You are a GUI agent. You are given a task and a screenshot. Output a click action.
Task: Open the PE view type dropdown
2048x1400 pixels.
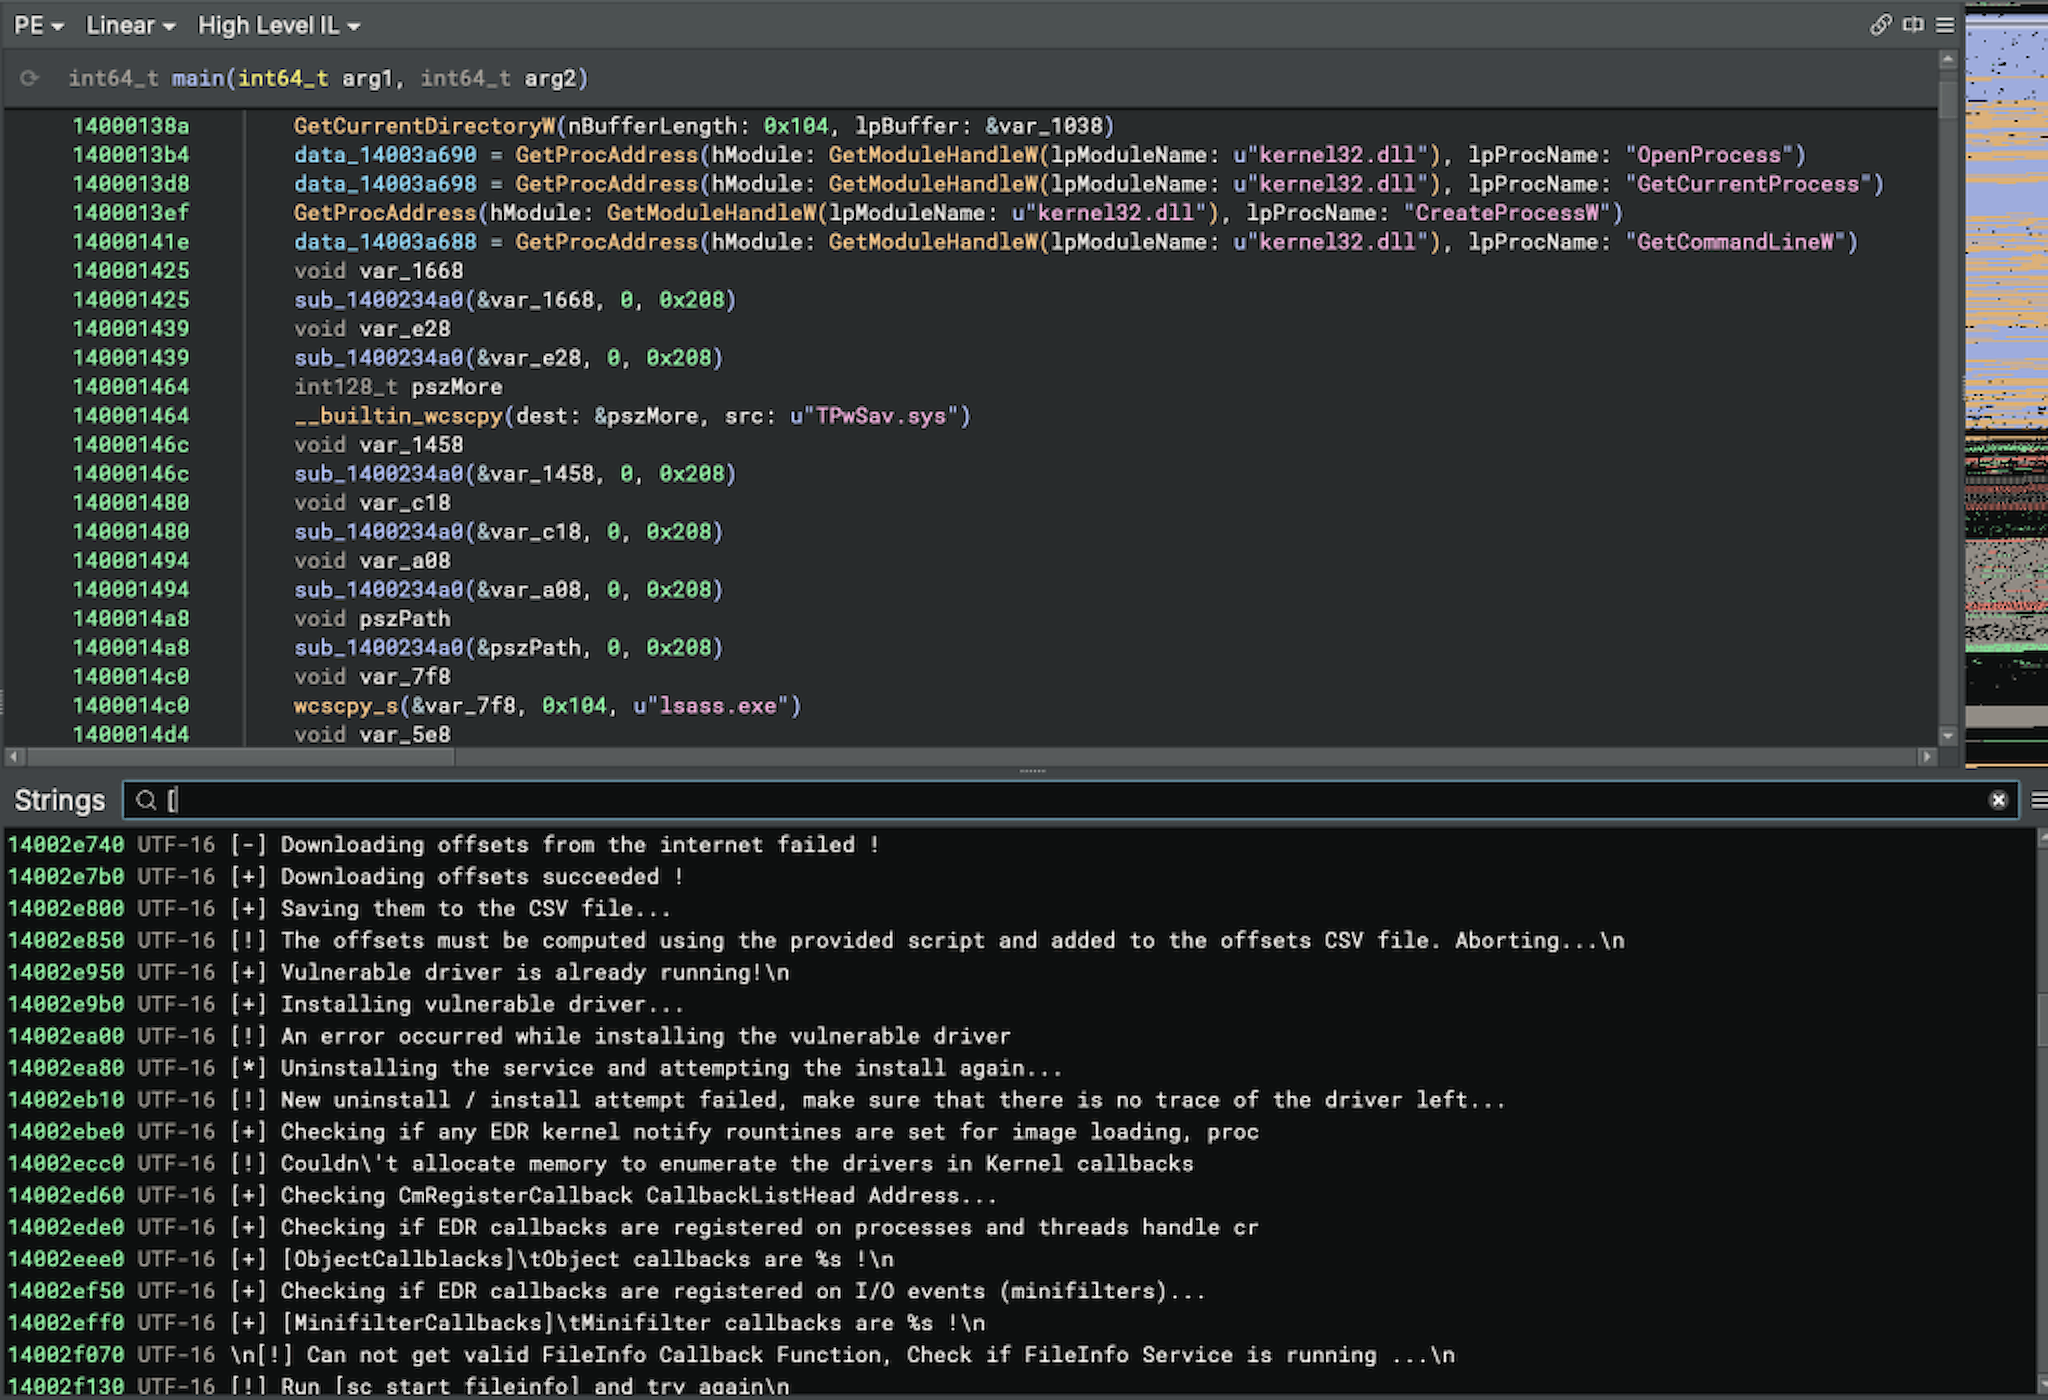coord(39,26)
